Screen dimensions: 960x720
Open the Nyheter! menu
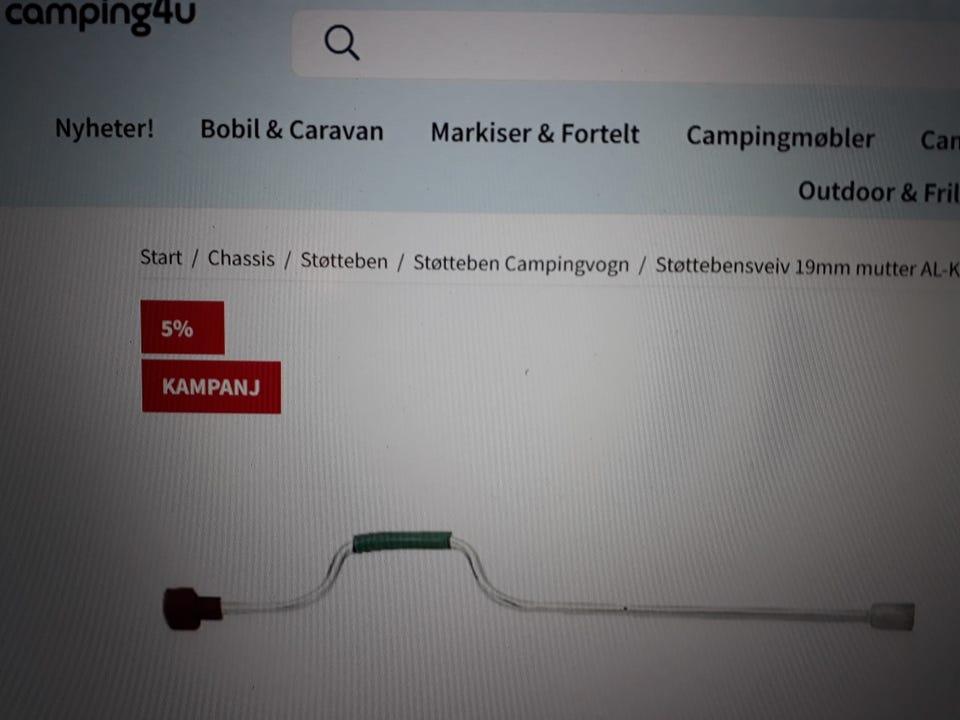click(x=104, y=129)
